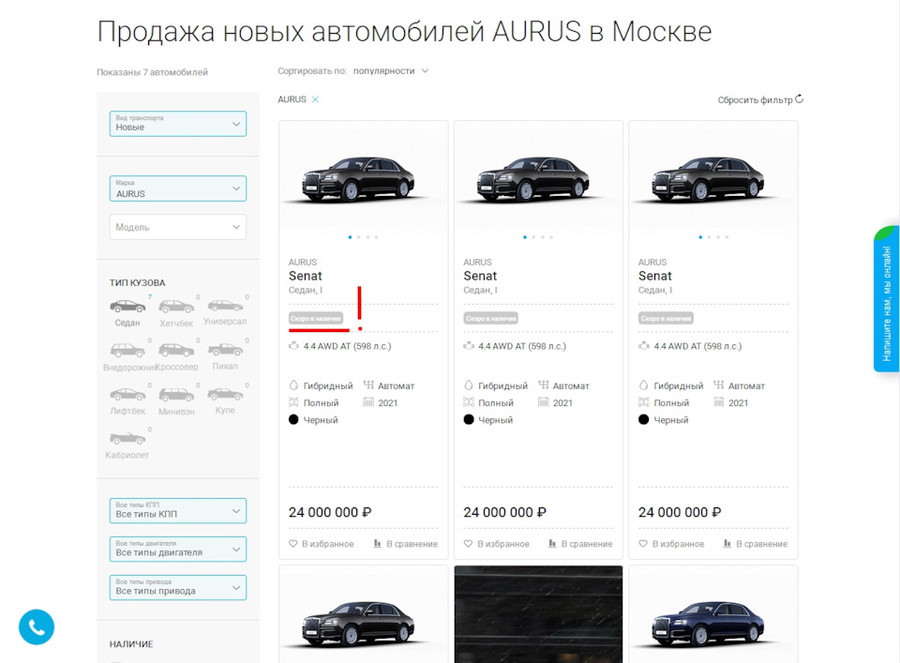
Task: Click the third car's black color swatch
Action: point(643,420)
